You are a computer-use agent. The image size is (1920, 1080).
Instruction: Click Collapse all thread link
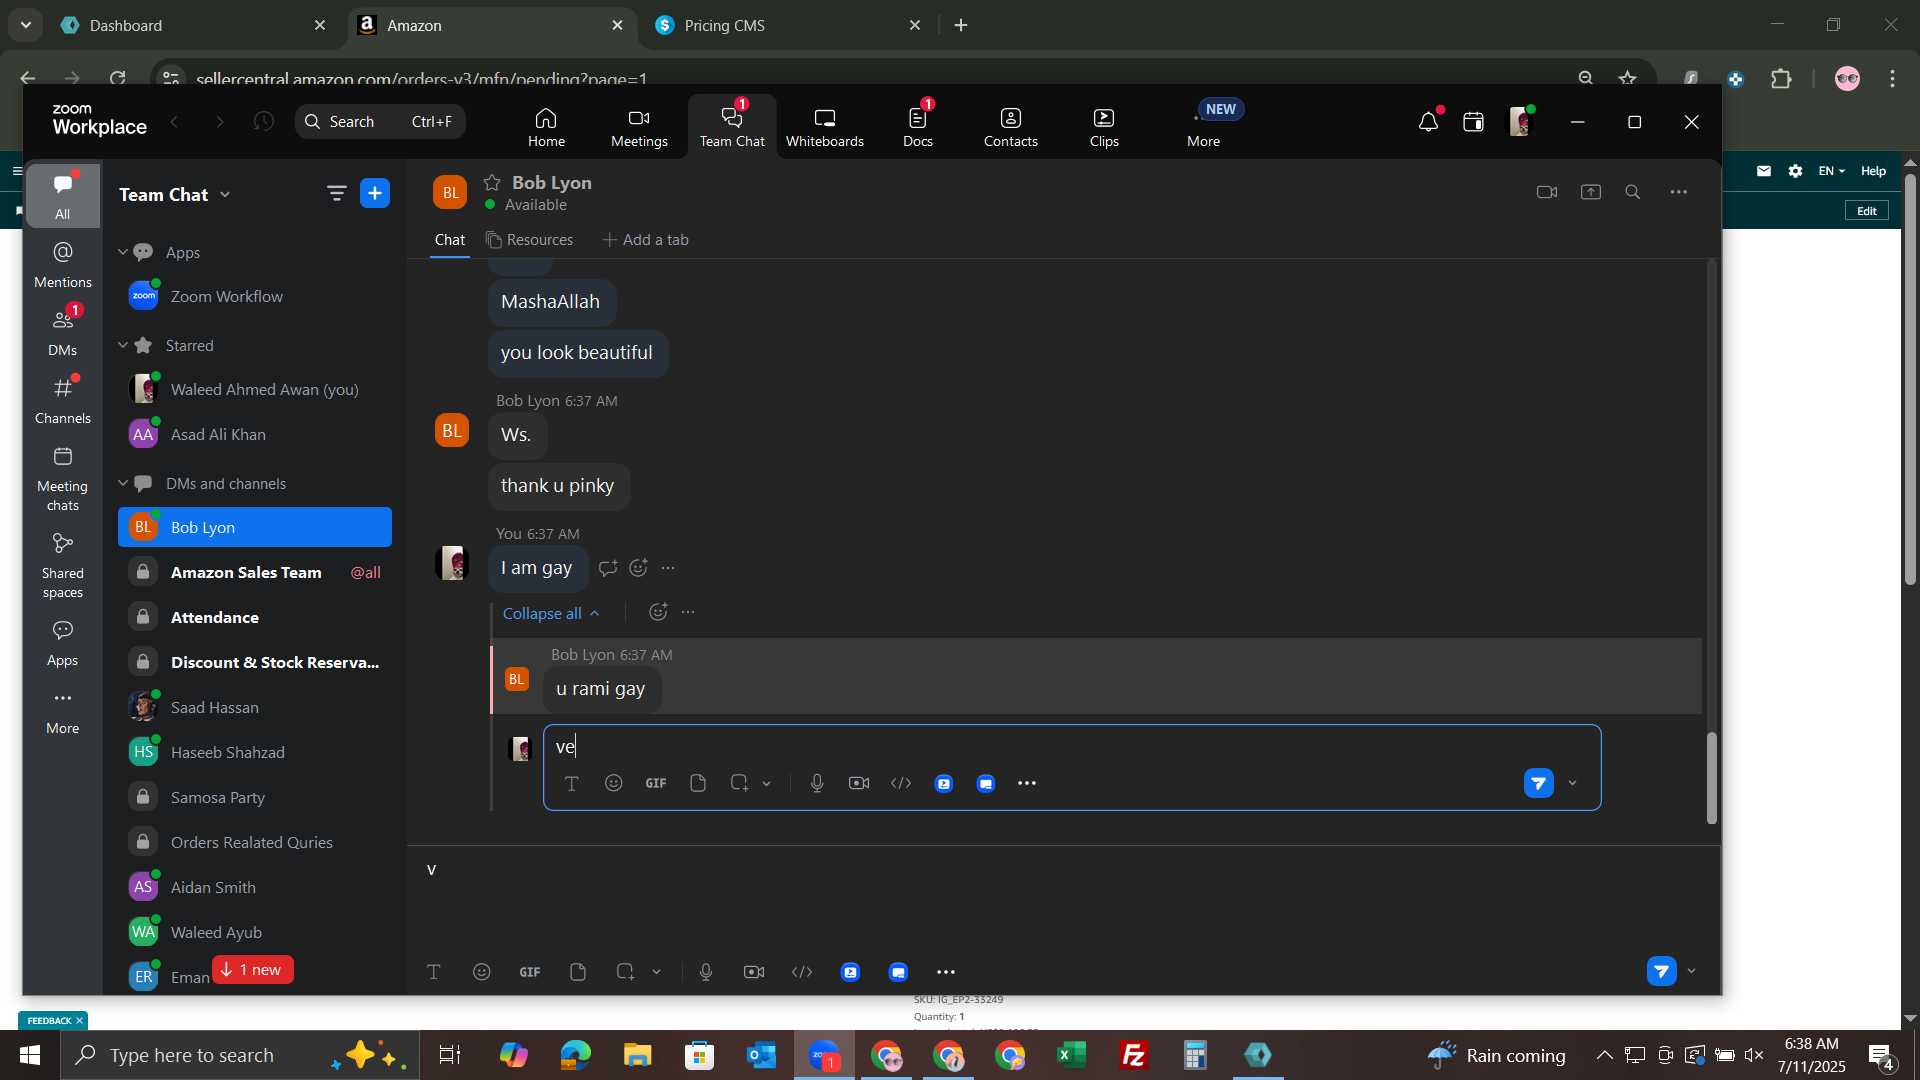(x=551, y=613)
